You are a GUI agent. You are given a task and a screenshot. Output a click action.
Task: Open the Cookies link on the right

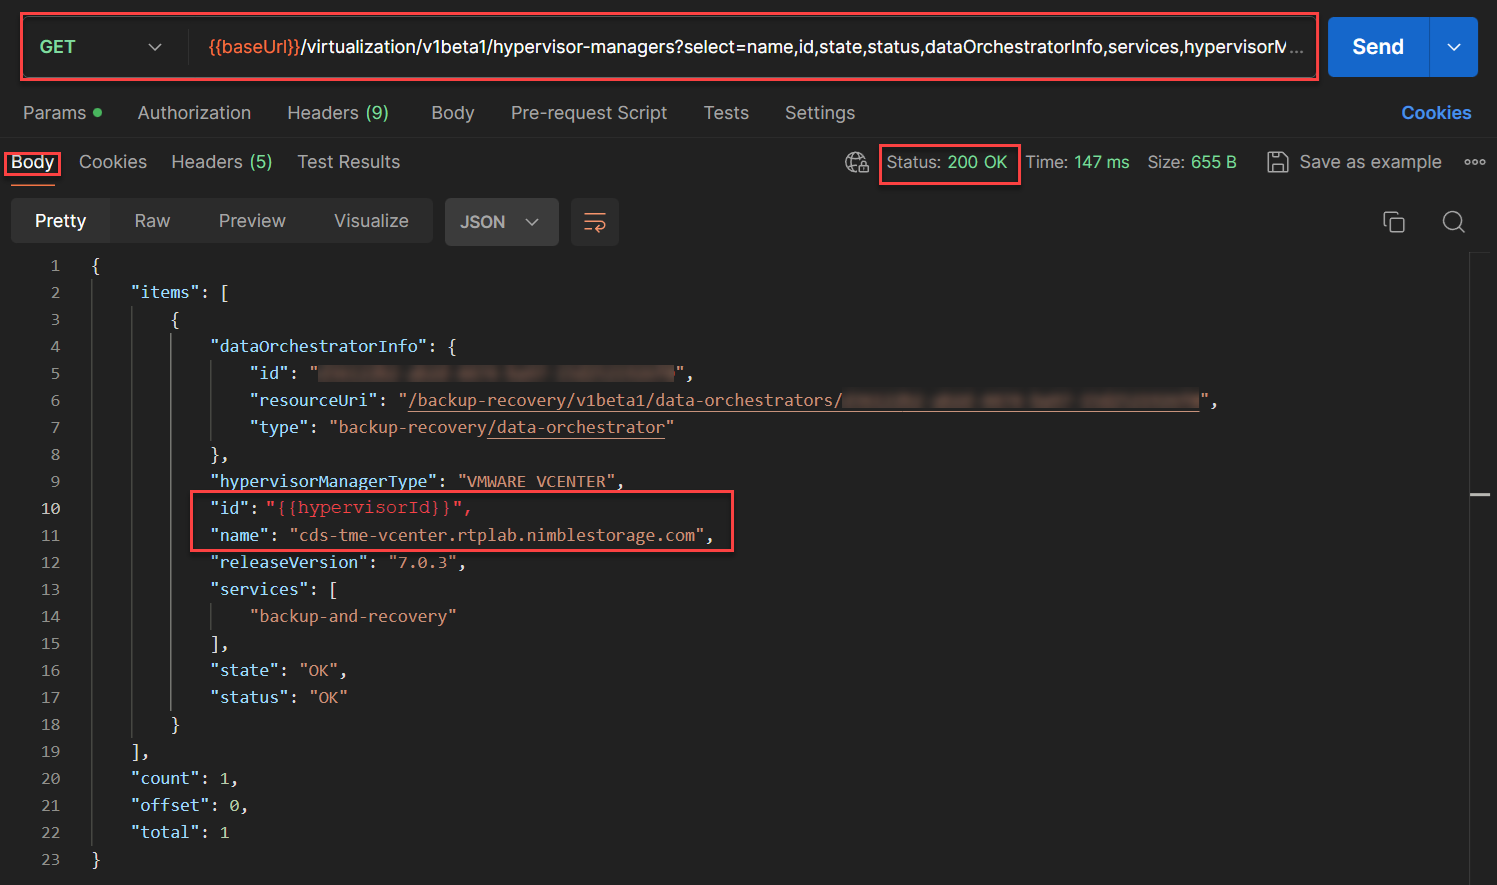(x=1436, y=113)
